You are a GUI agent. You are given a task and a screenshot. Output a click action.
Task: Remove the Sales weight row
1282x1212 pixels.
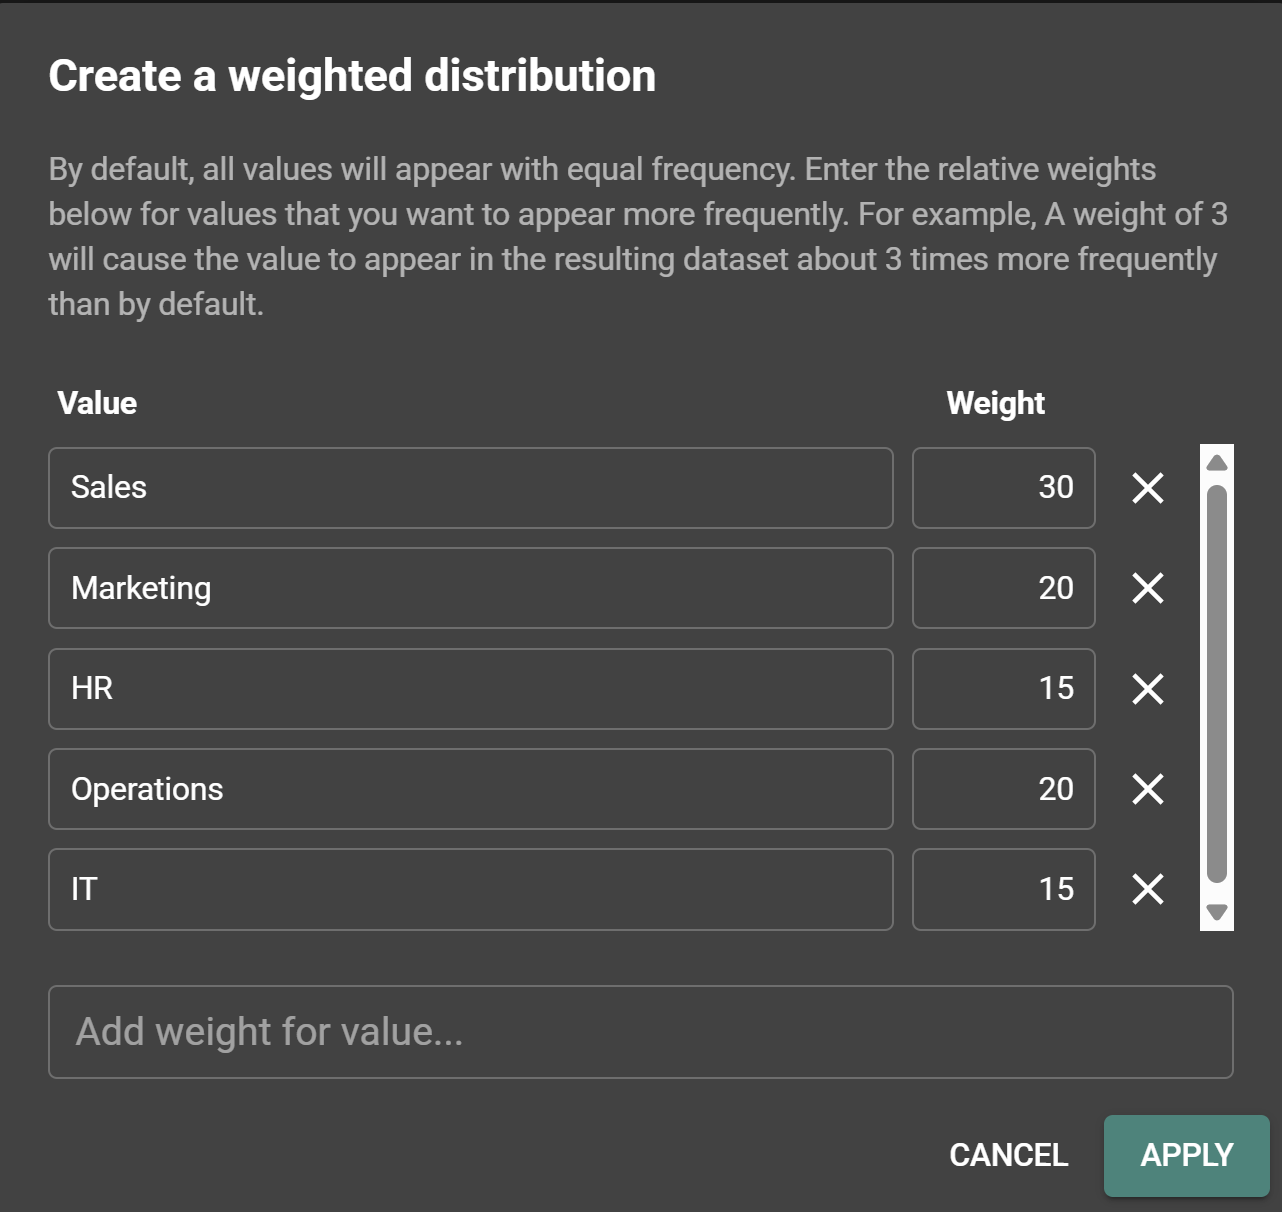click(1148, 488)
